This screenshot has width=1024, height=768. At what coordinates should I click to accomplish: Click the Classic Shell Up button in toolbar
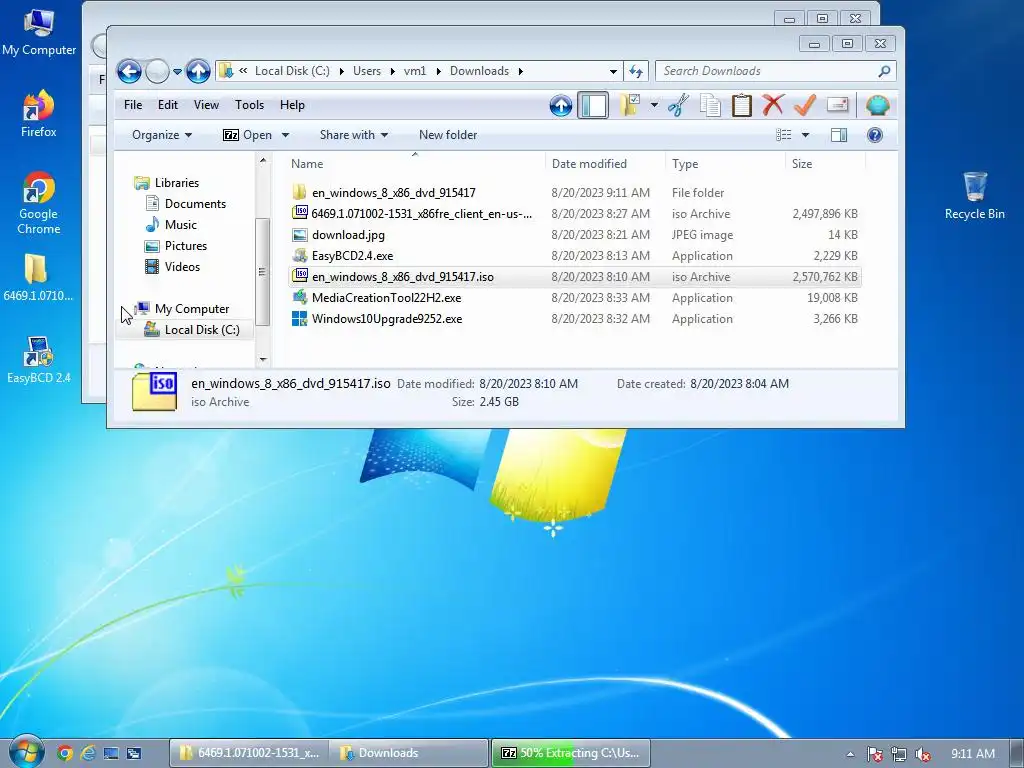click(x=560, y=105)
